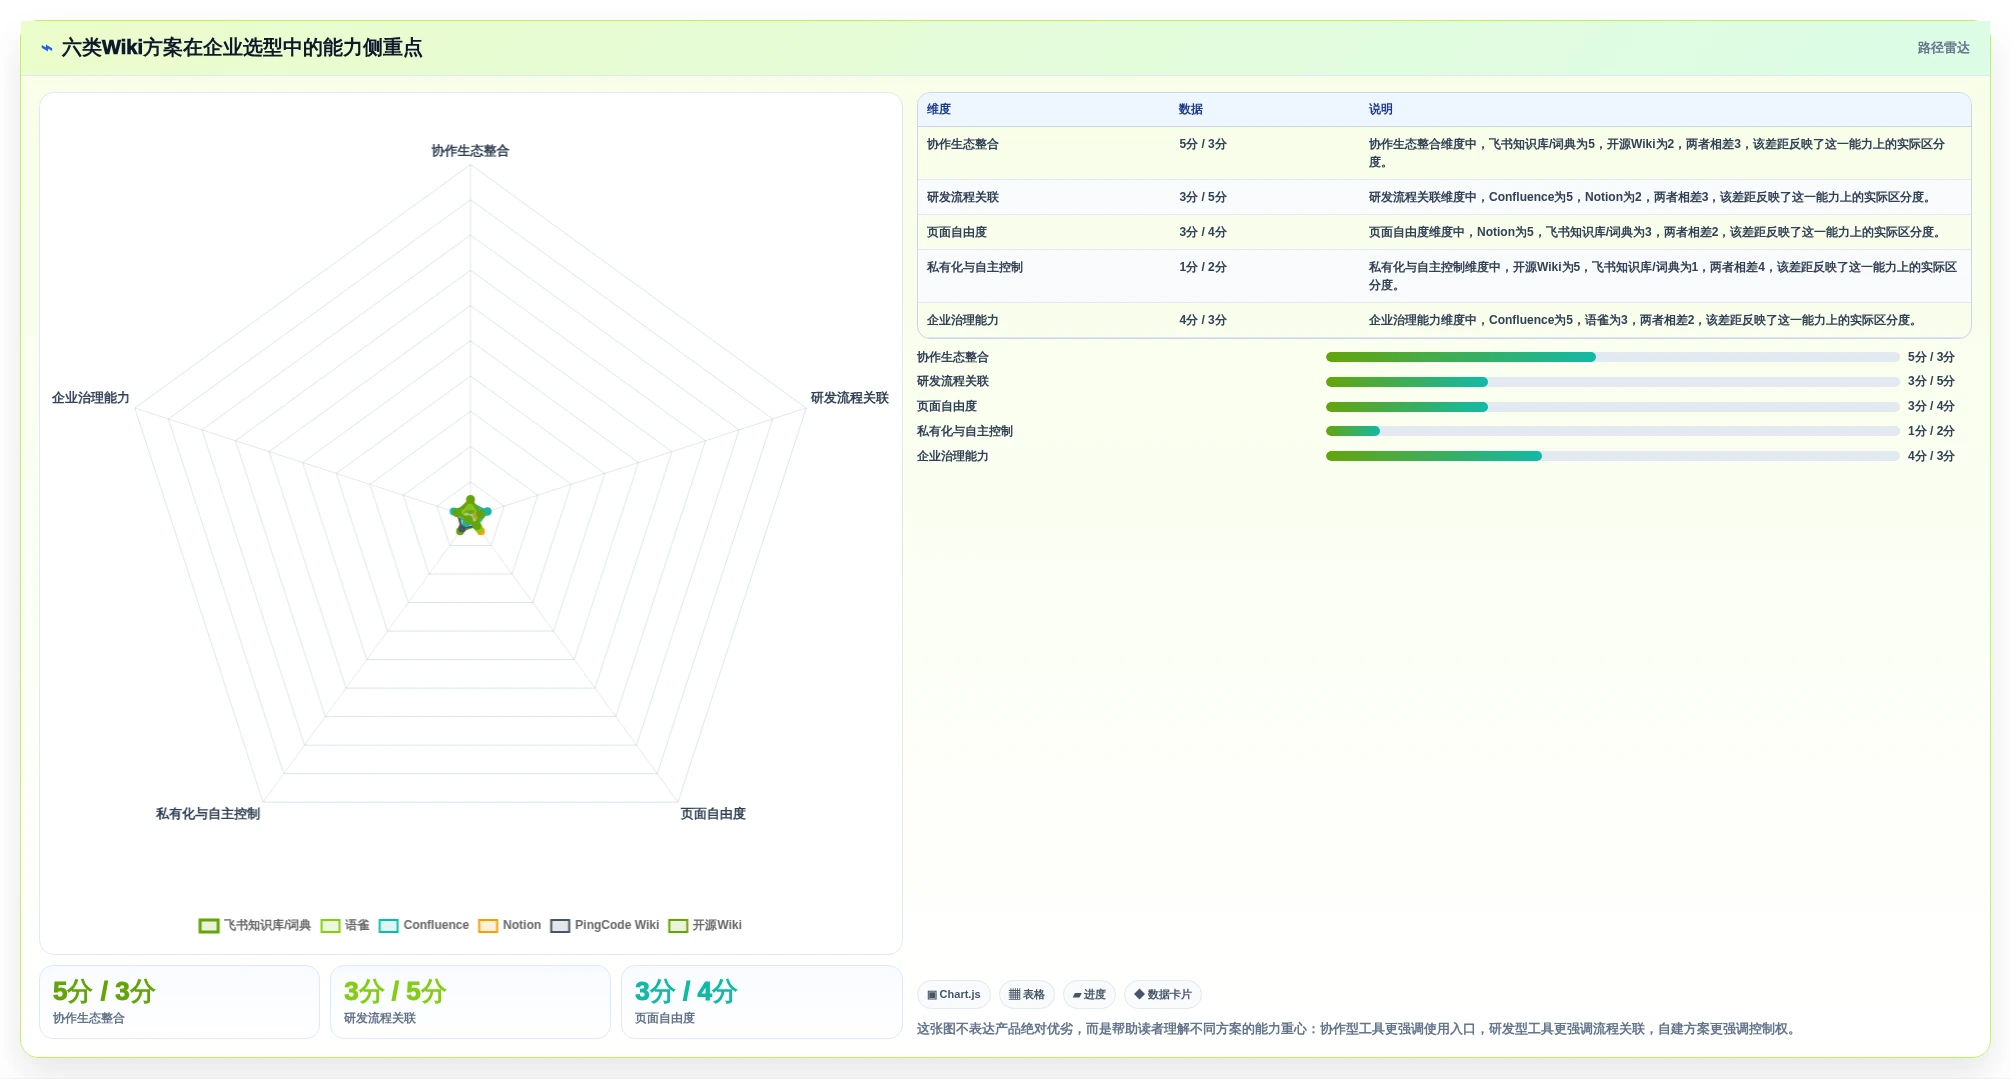The width and height of the screenshot is (2011, 1079).
Task: Click the radar axis label 私有化与自主控制
Action: 208,814
